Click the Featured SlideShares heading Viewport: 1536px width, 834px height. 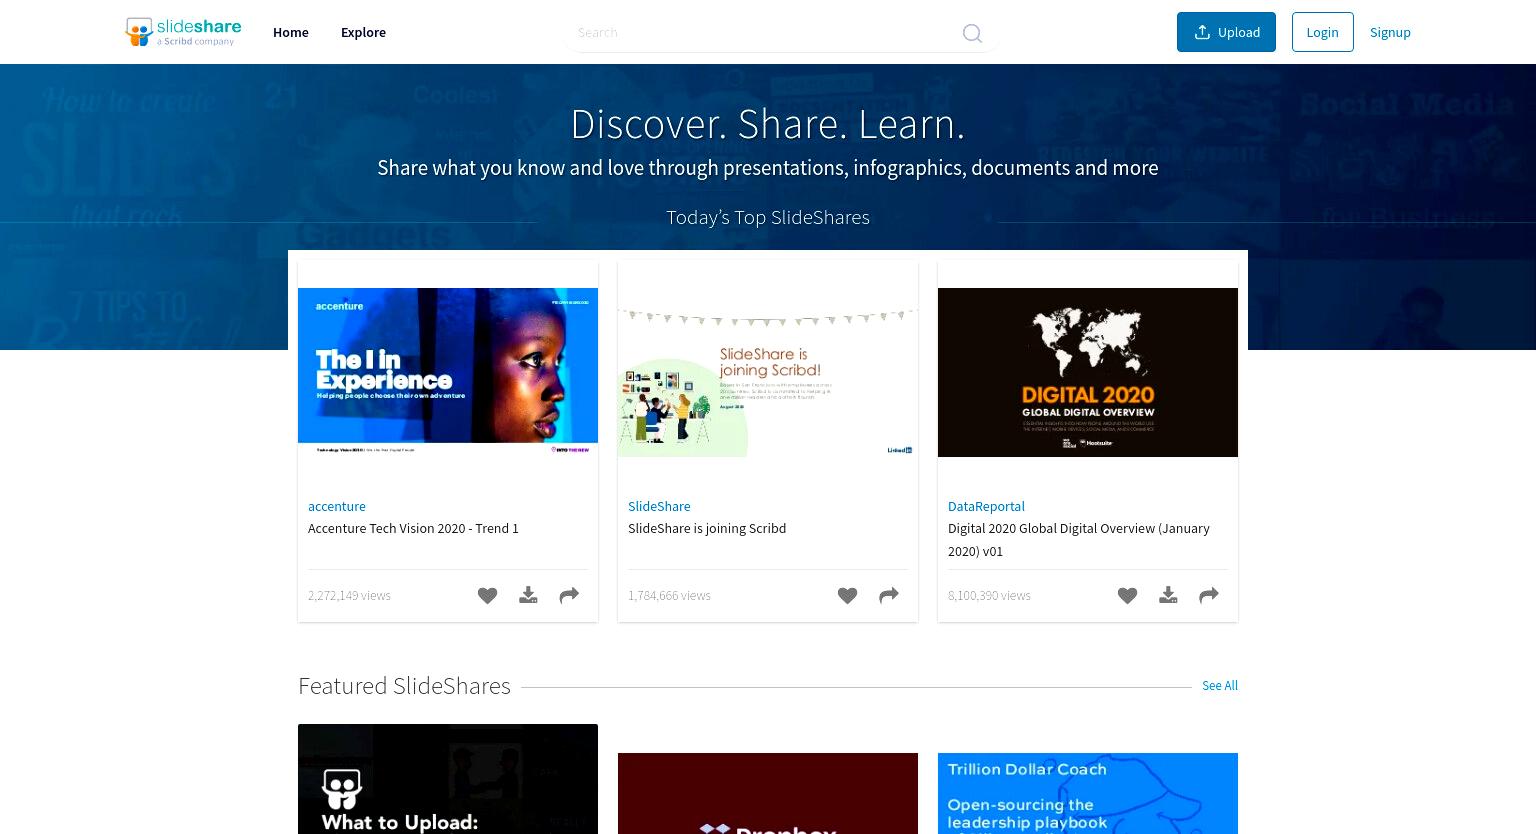tap(404, 685)
